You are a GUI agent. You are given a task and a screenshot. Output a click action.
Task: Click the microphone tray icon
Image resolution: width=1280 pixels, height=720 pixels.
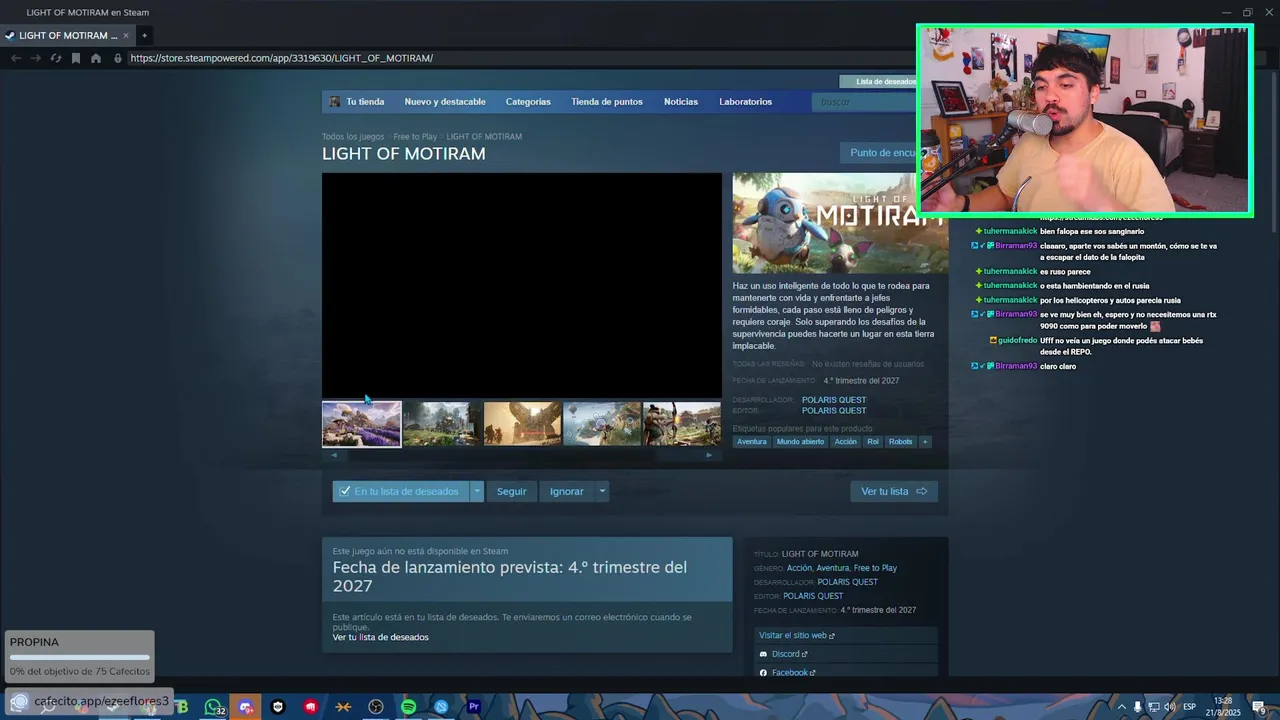click(1137, 707)
